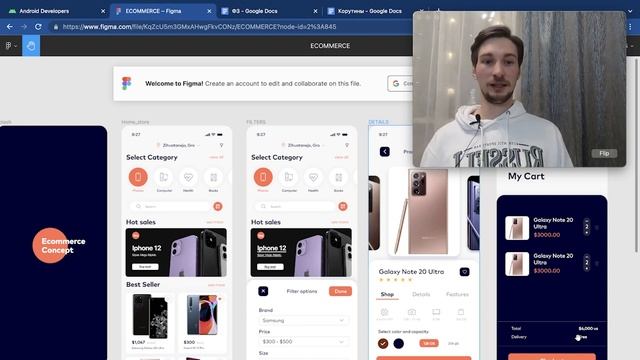Click the orange filter icon in FILTERS frame
This screenshot has width=640, height=360.
click(343, 207)
